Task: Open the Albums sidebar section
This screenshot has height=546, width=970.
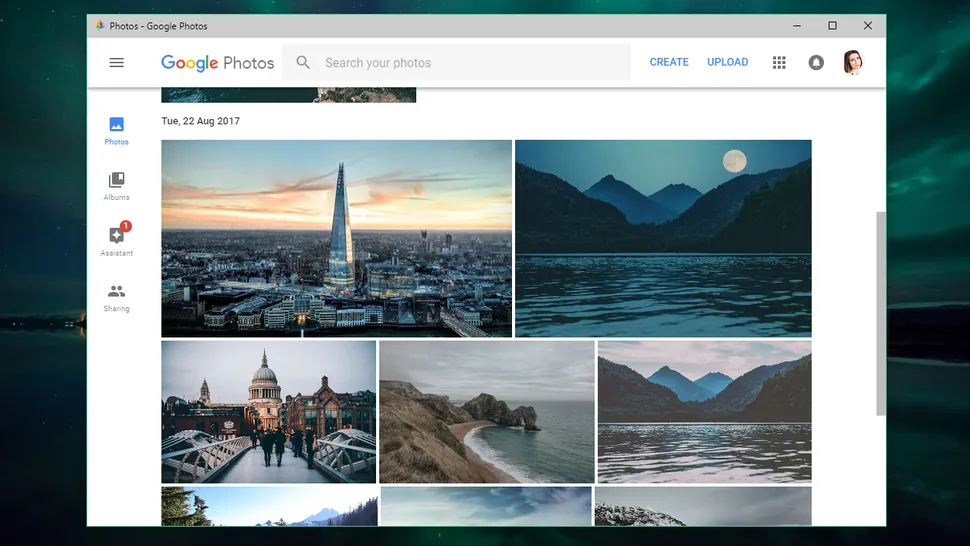Action: click(116, 185)
